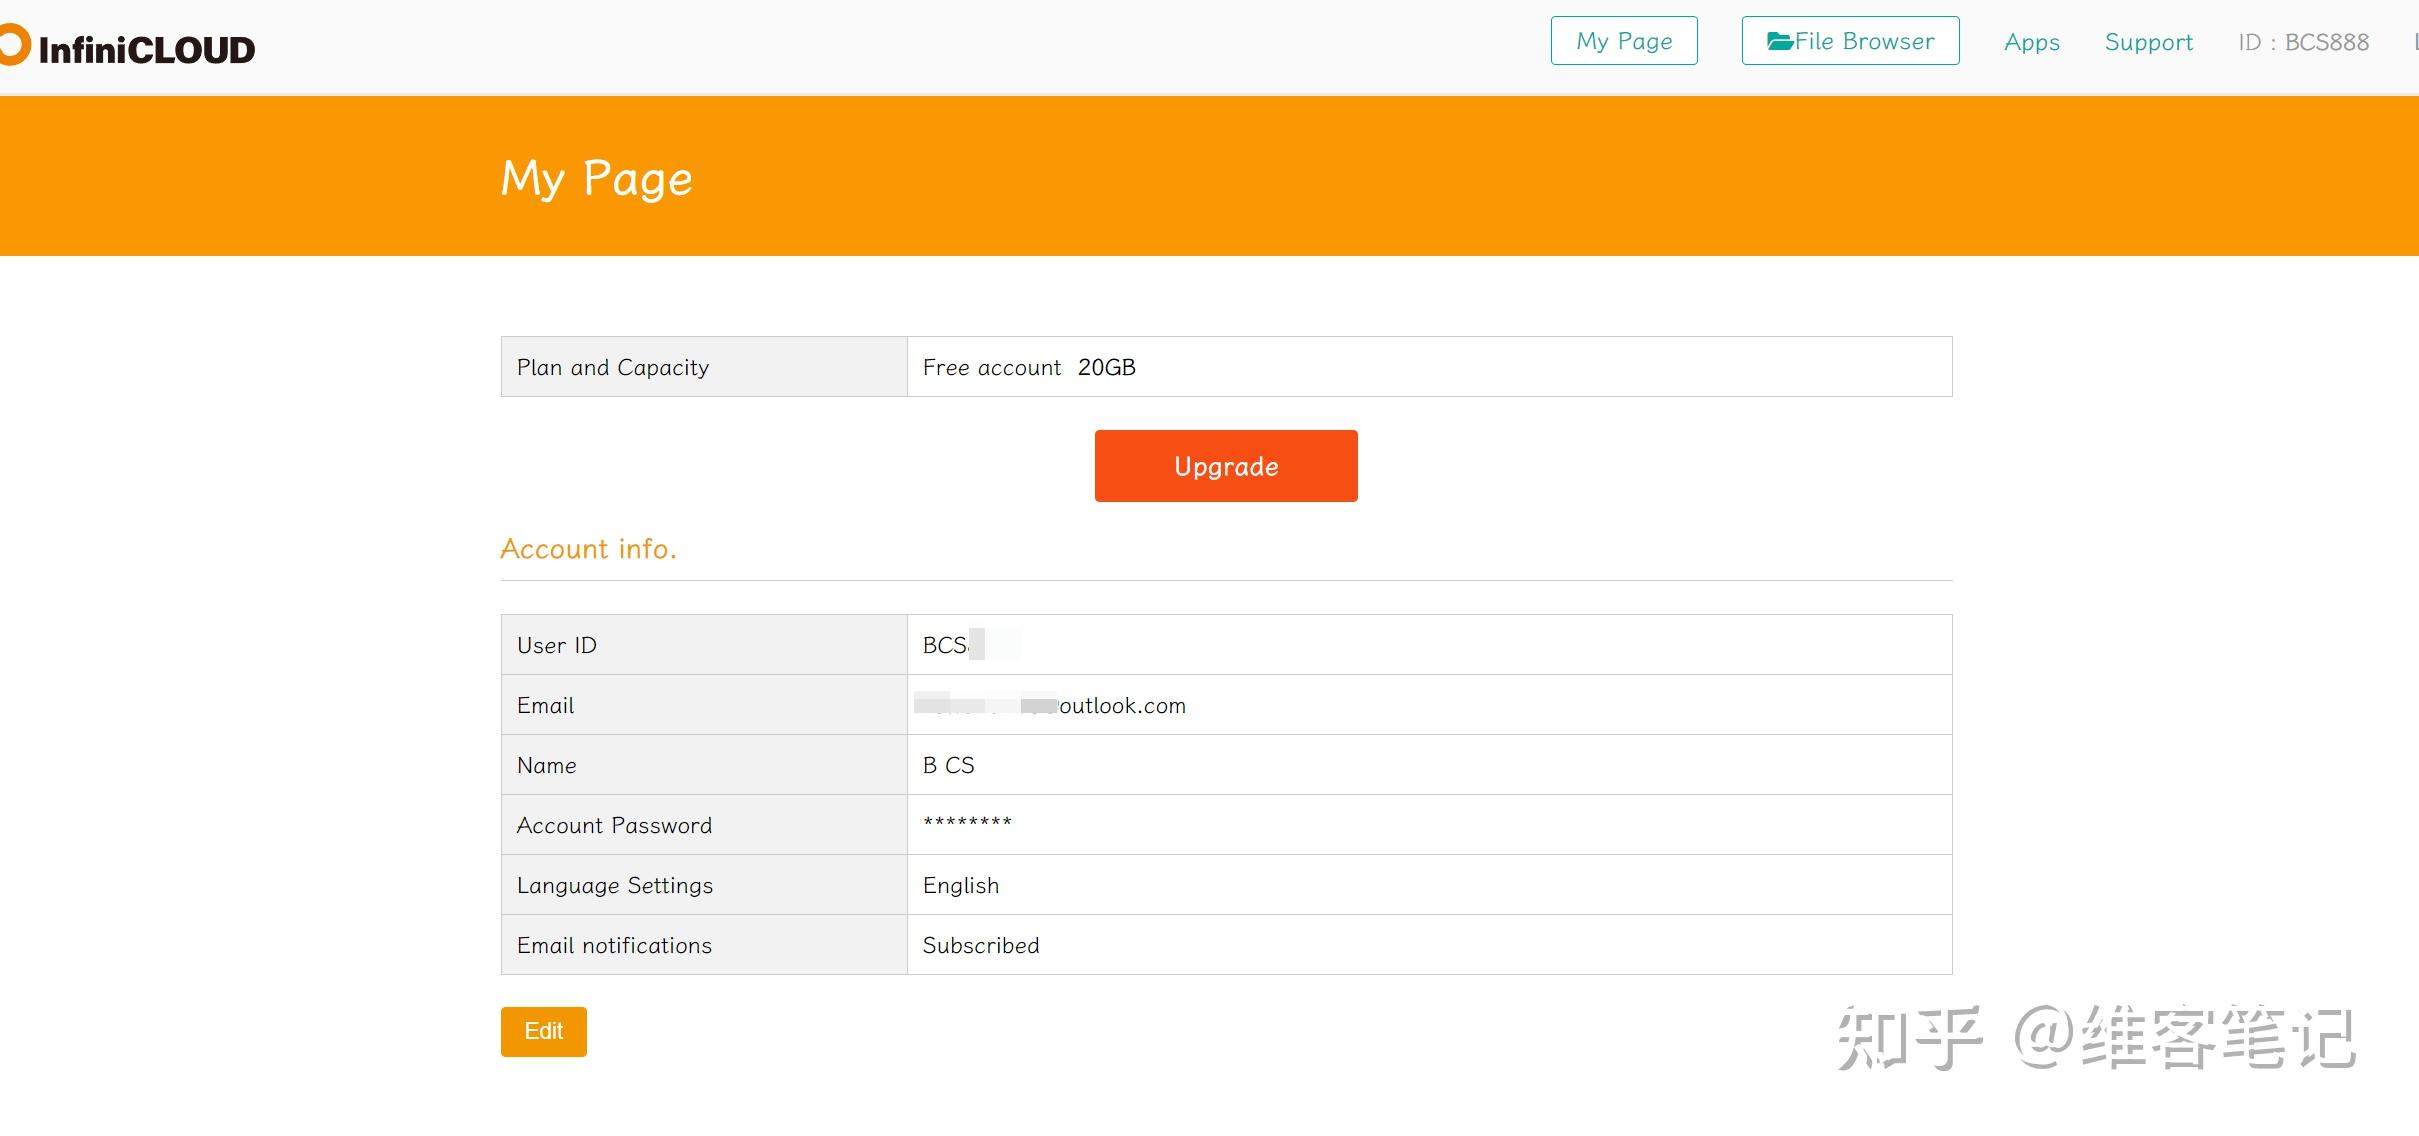Click the My Page banner title

click(596, 178)
